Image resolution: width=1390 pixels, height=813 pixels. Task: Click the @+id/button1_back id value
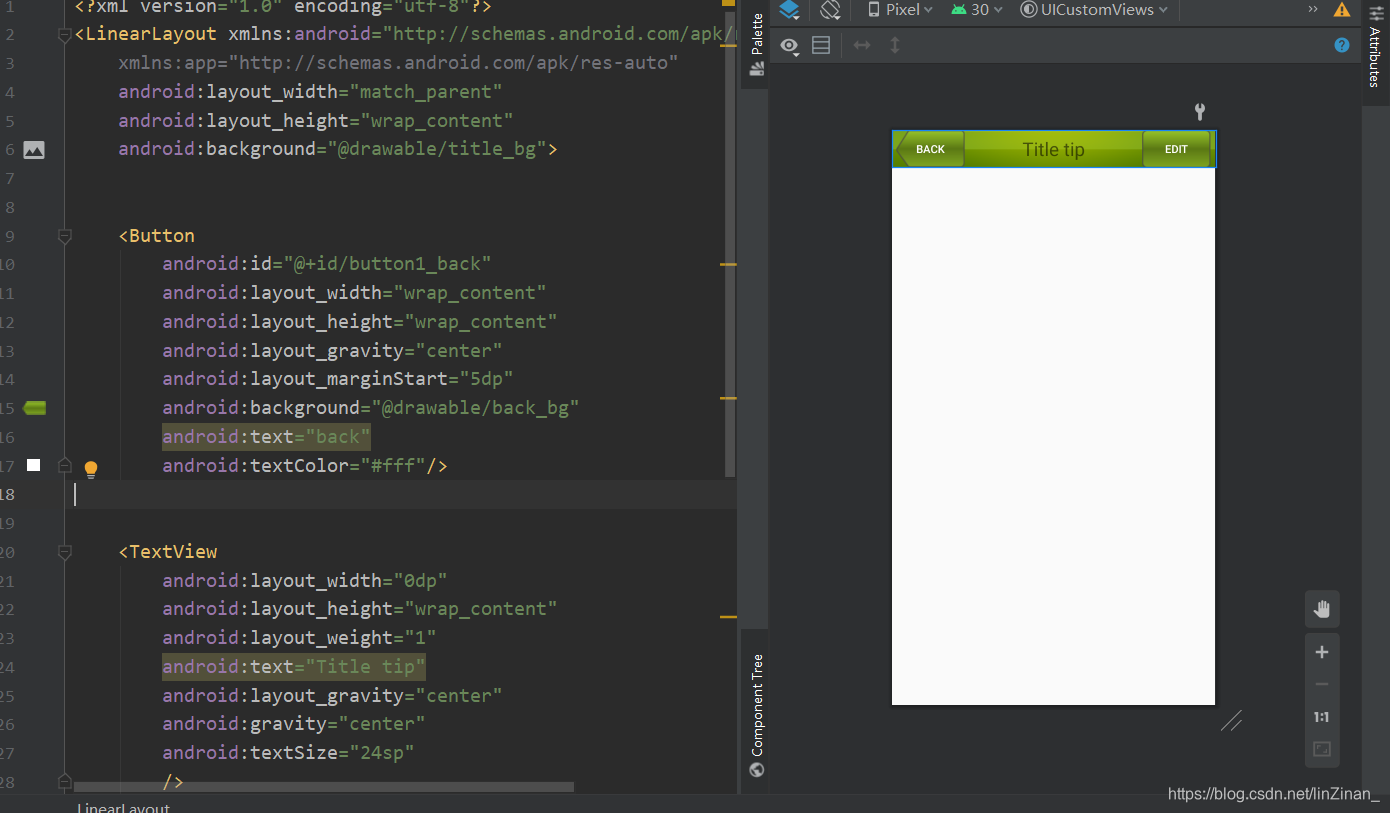387,264
